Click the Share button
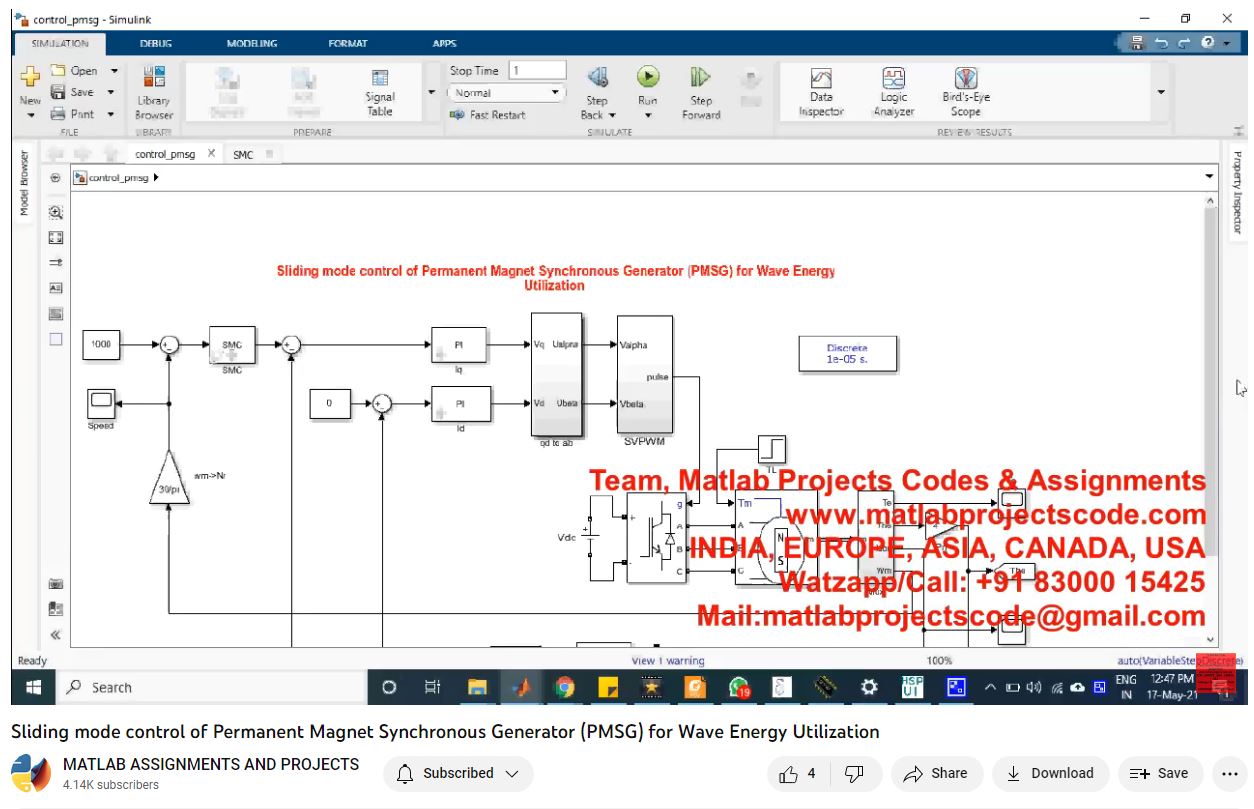The width and height of the screenshot is (1254, 809). 935,773
